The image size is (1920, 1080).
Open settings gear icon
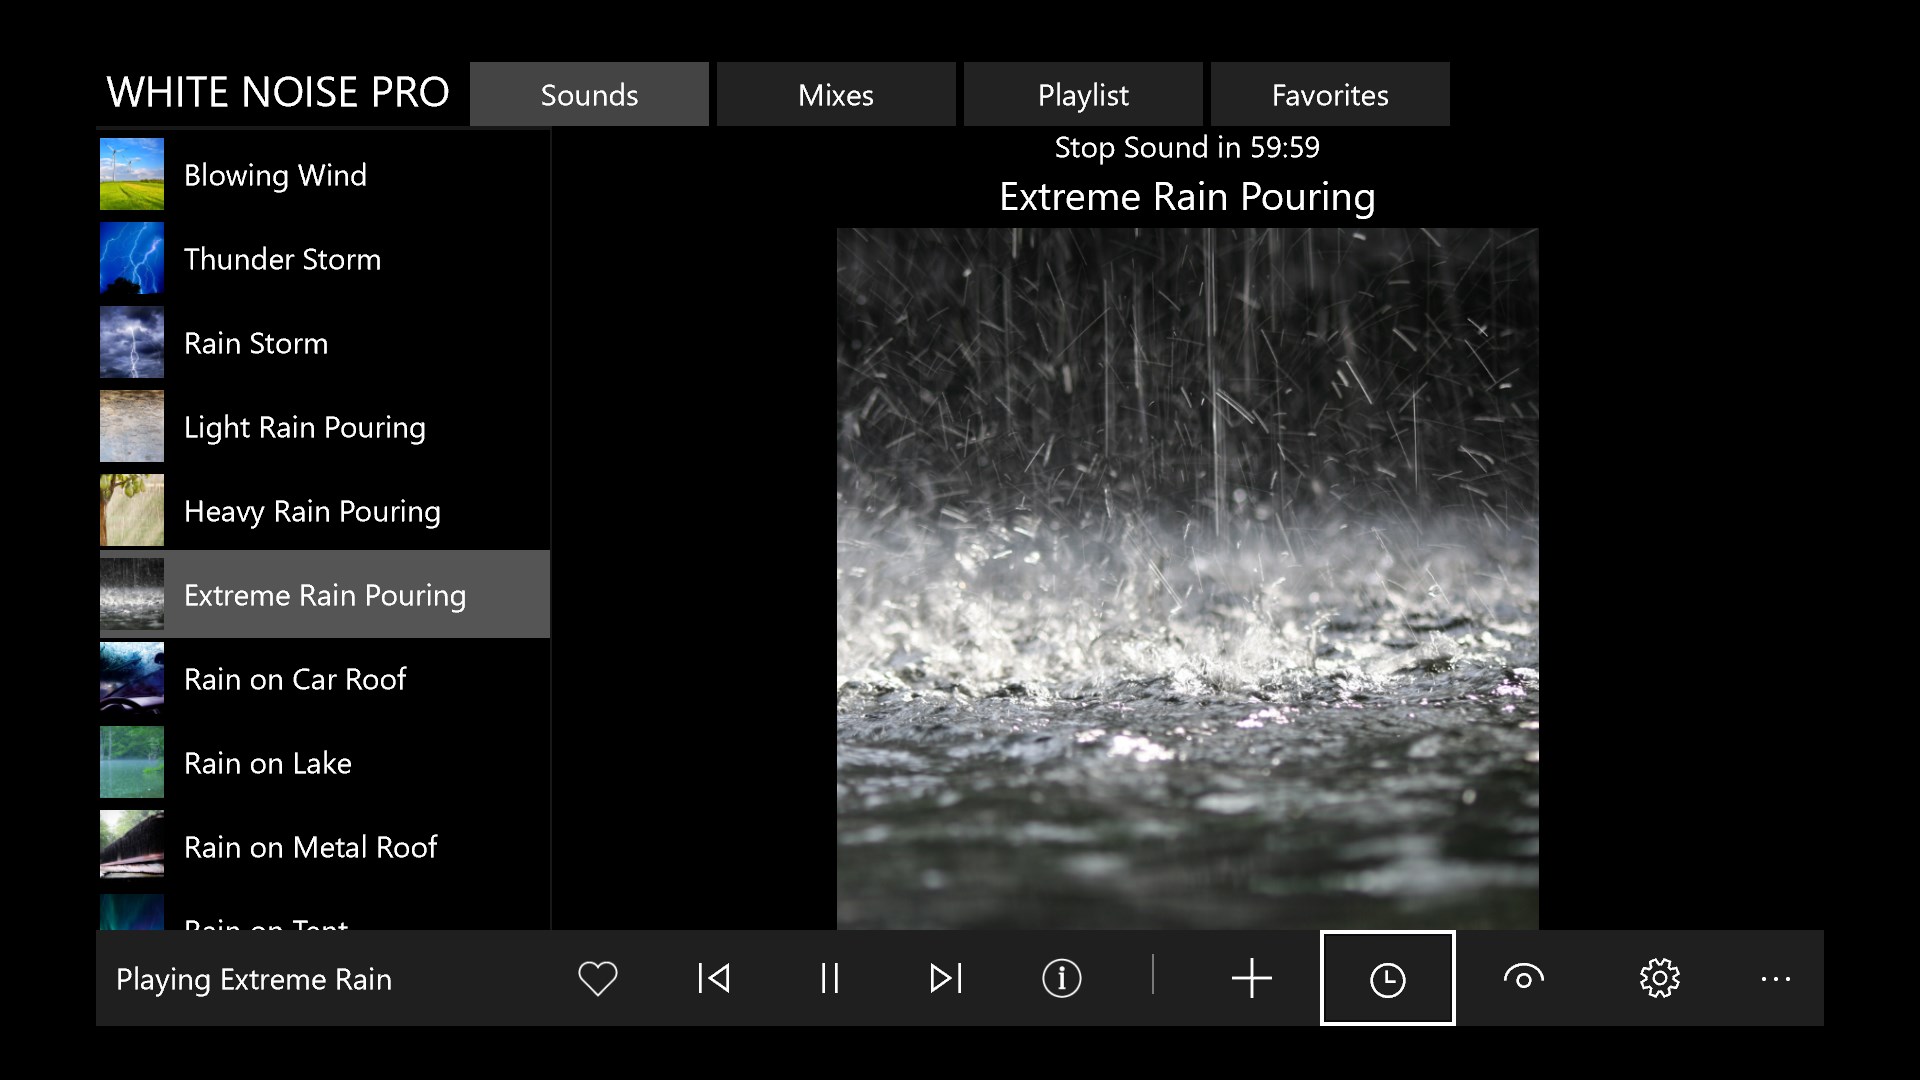coord(1659,978)
